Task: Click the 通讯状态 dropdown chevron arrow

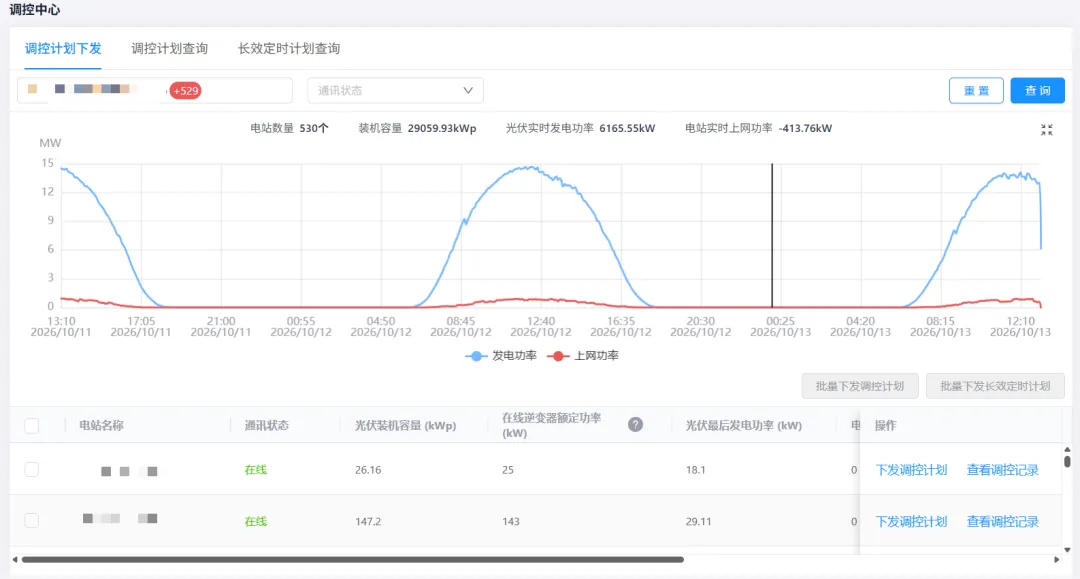Action: [x=468, y=91]
